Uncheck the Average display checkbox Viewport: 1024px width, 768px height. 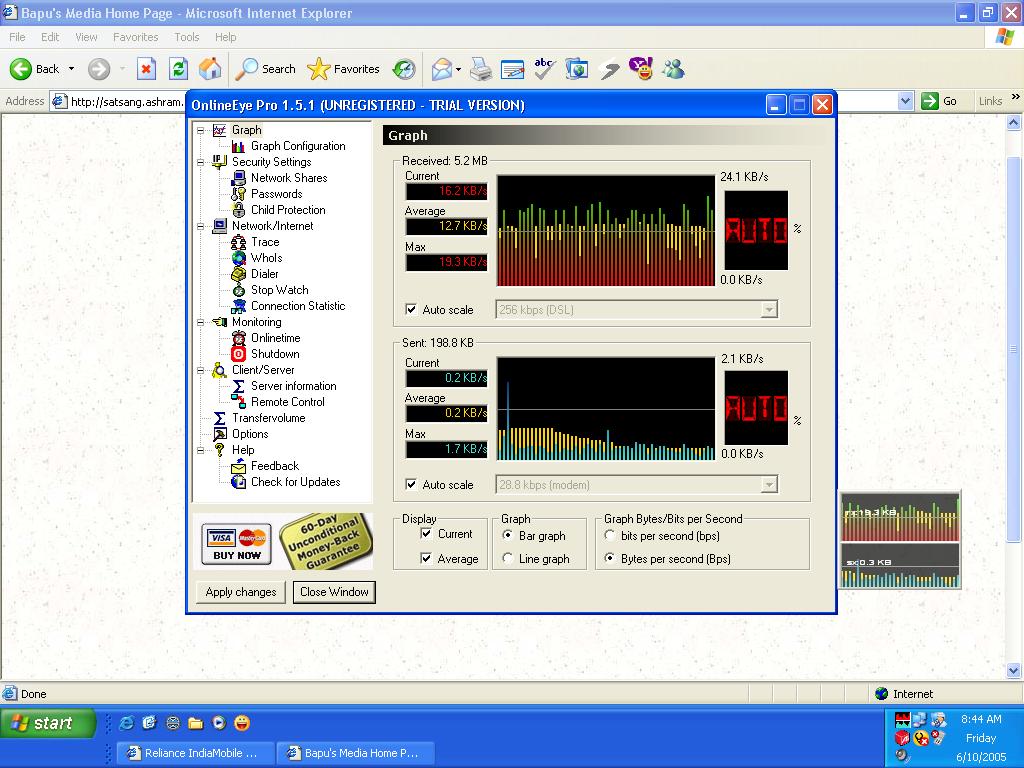[427, 559]
